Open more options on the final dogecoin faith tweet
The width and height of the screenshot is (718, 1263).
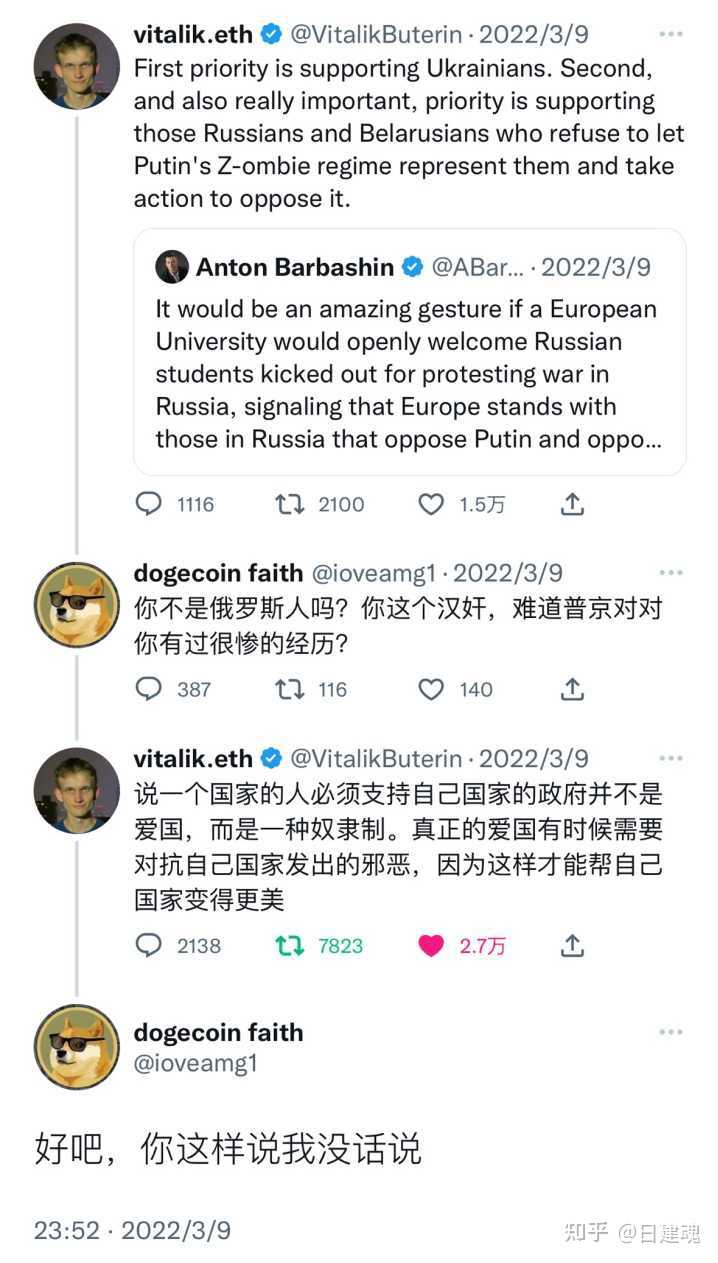671,1032
